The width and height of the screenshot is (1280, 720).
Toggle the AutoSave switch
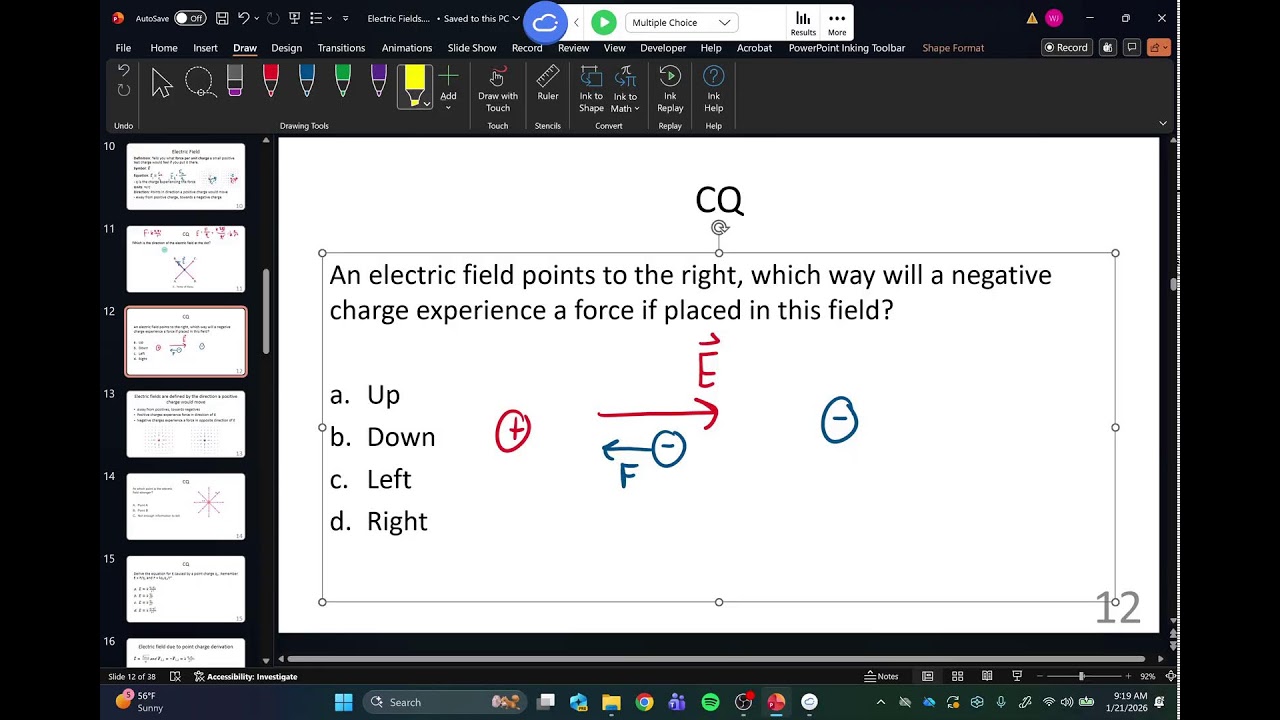[x=189, y=18]
